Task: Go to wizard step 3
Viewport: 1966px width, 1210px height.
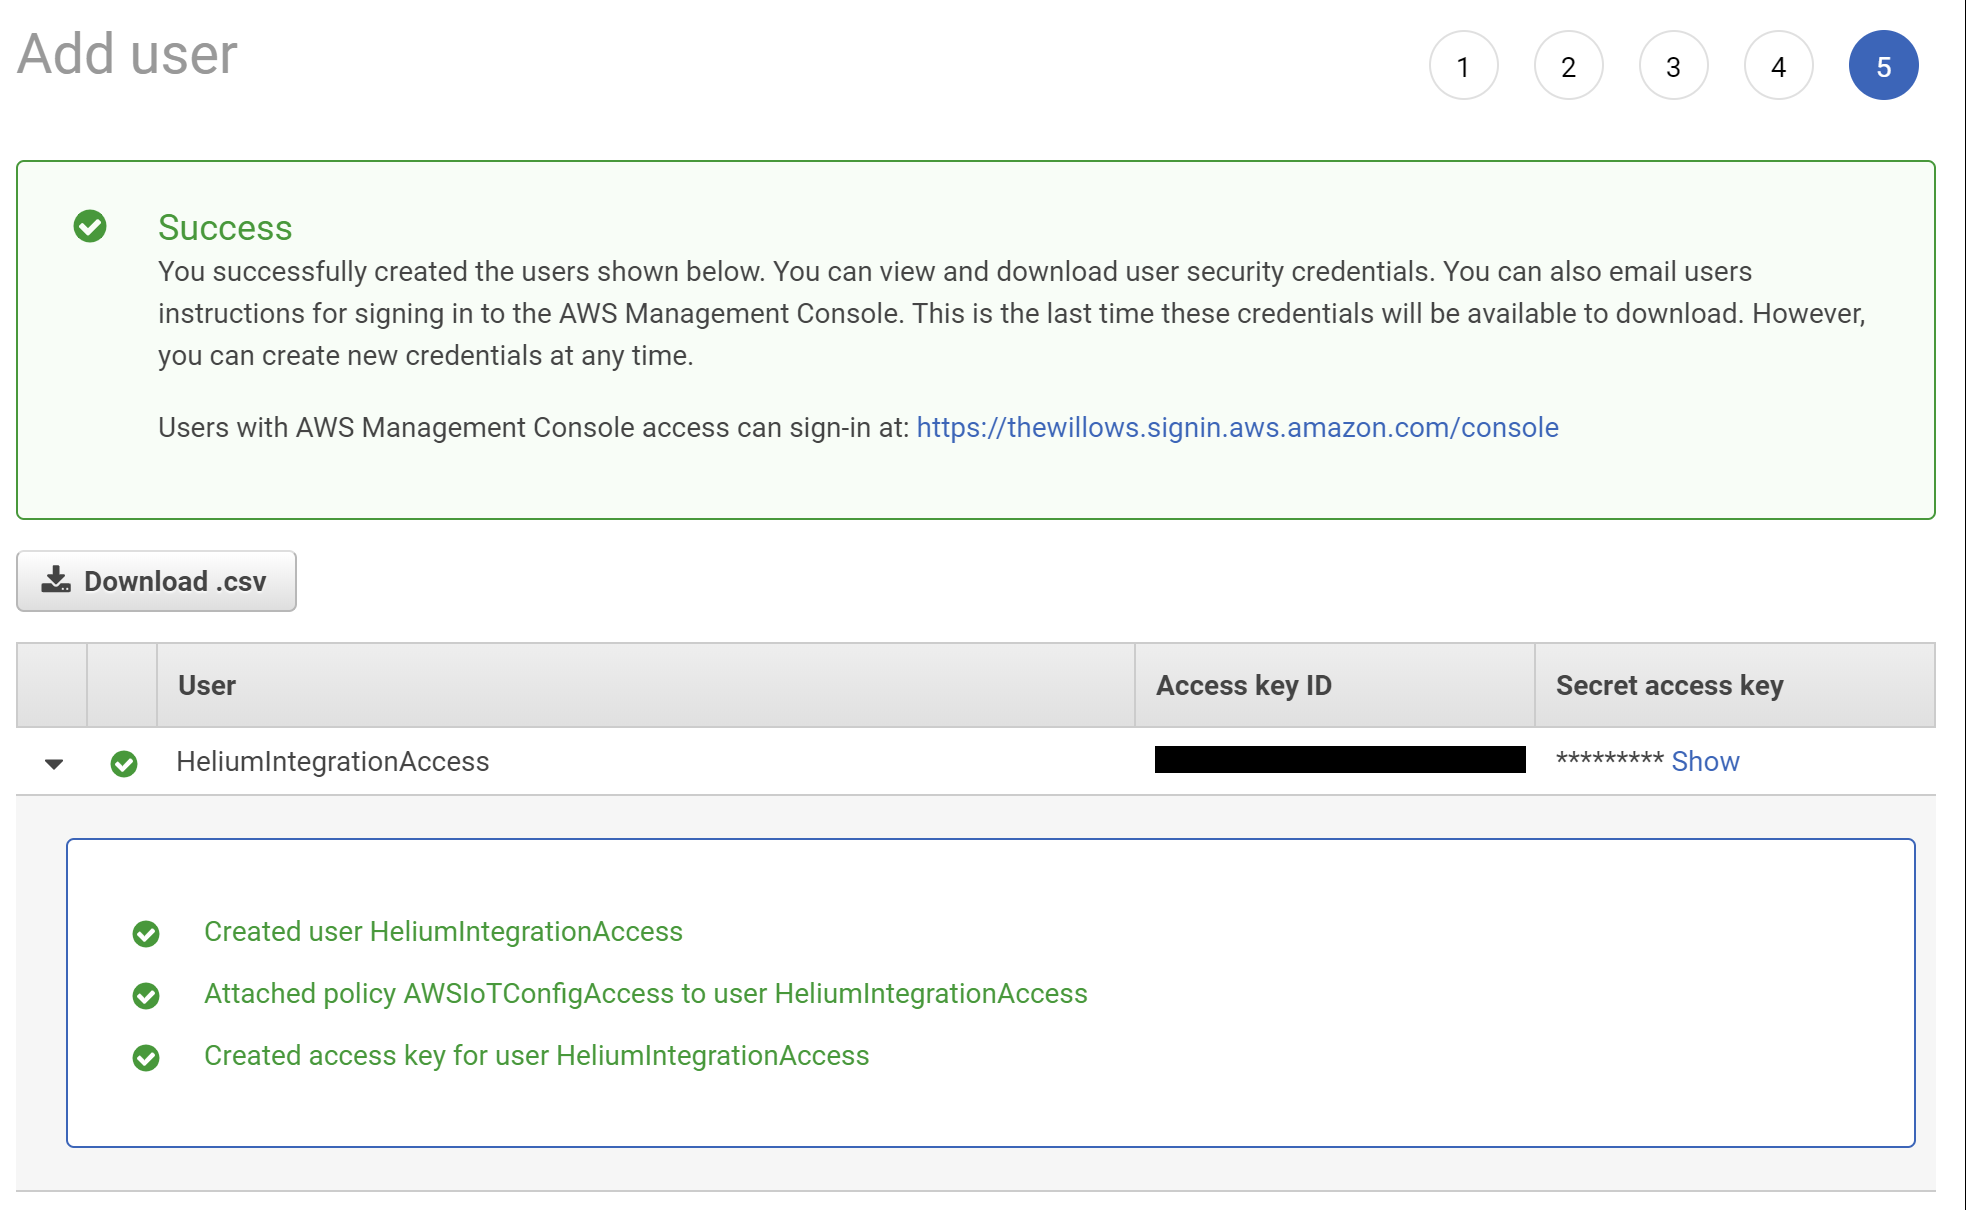Action: click(x=1673, y=66)
